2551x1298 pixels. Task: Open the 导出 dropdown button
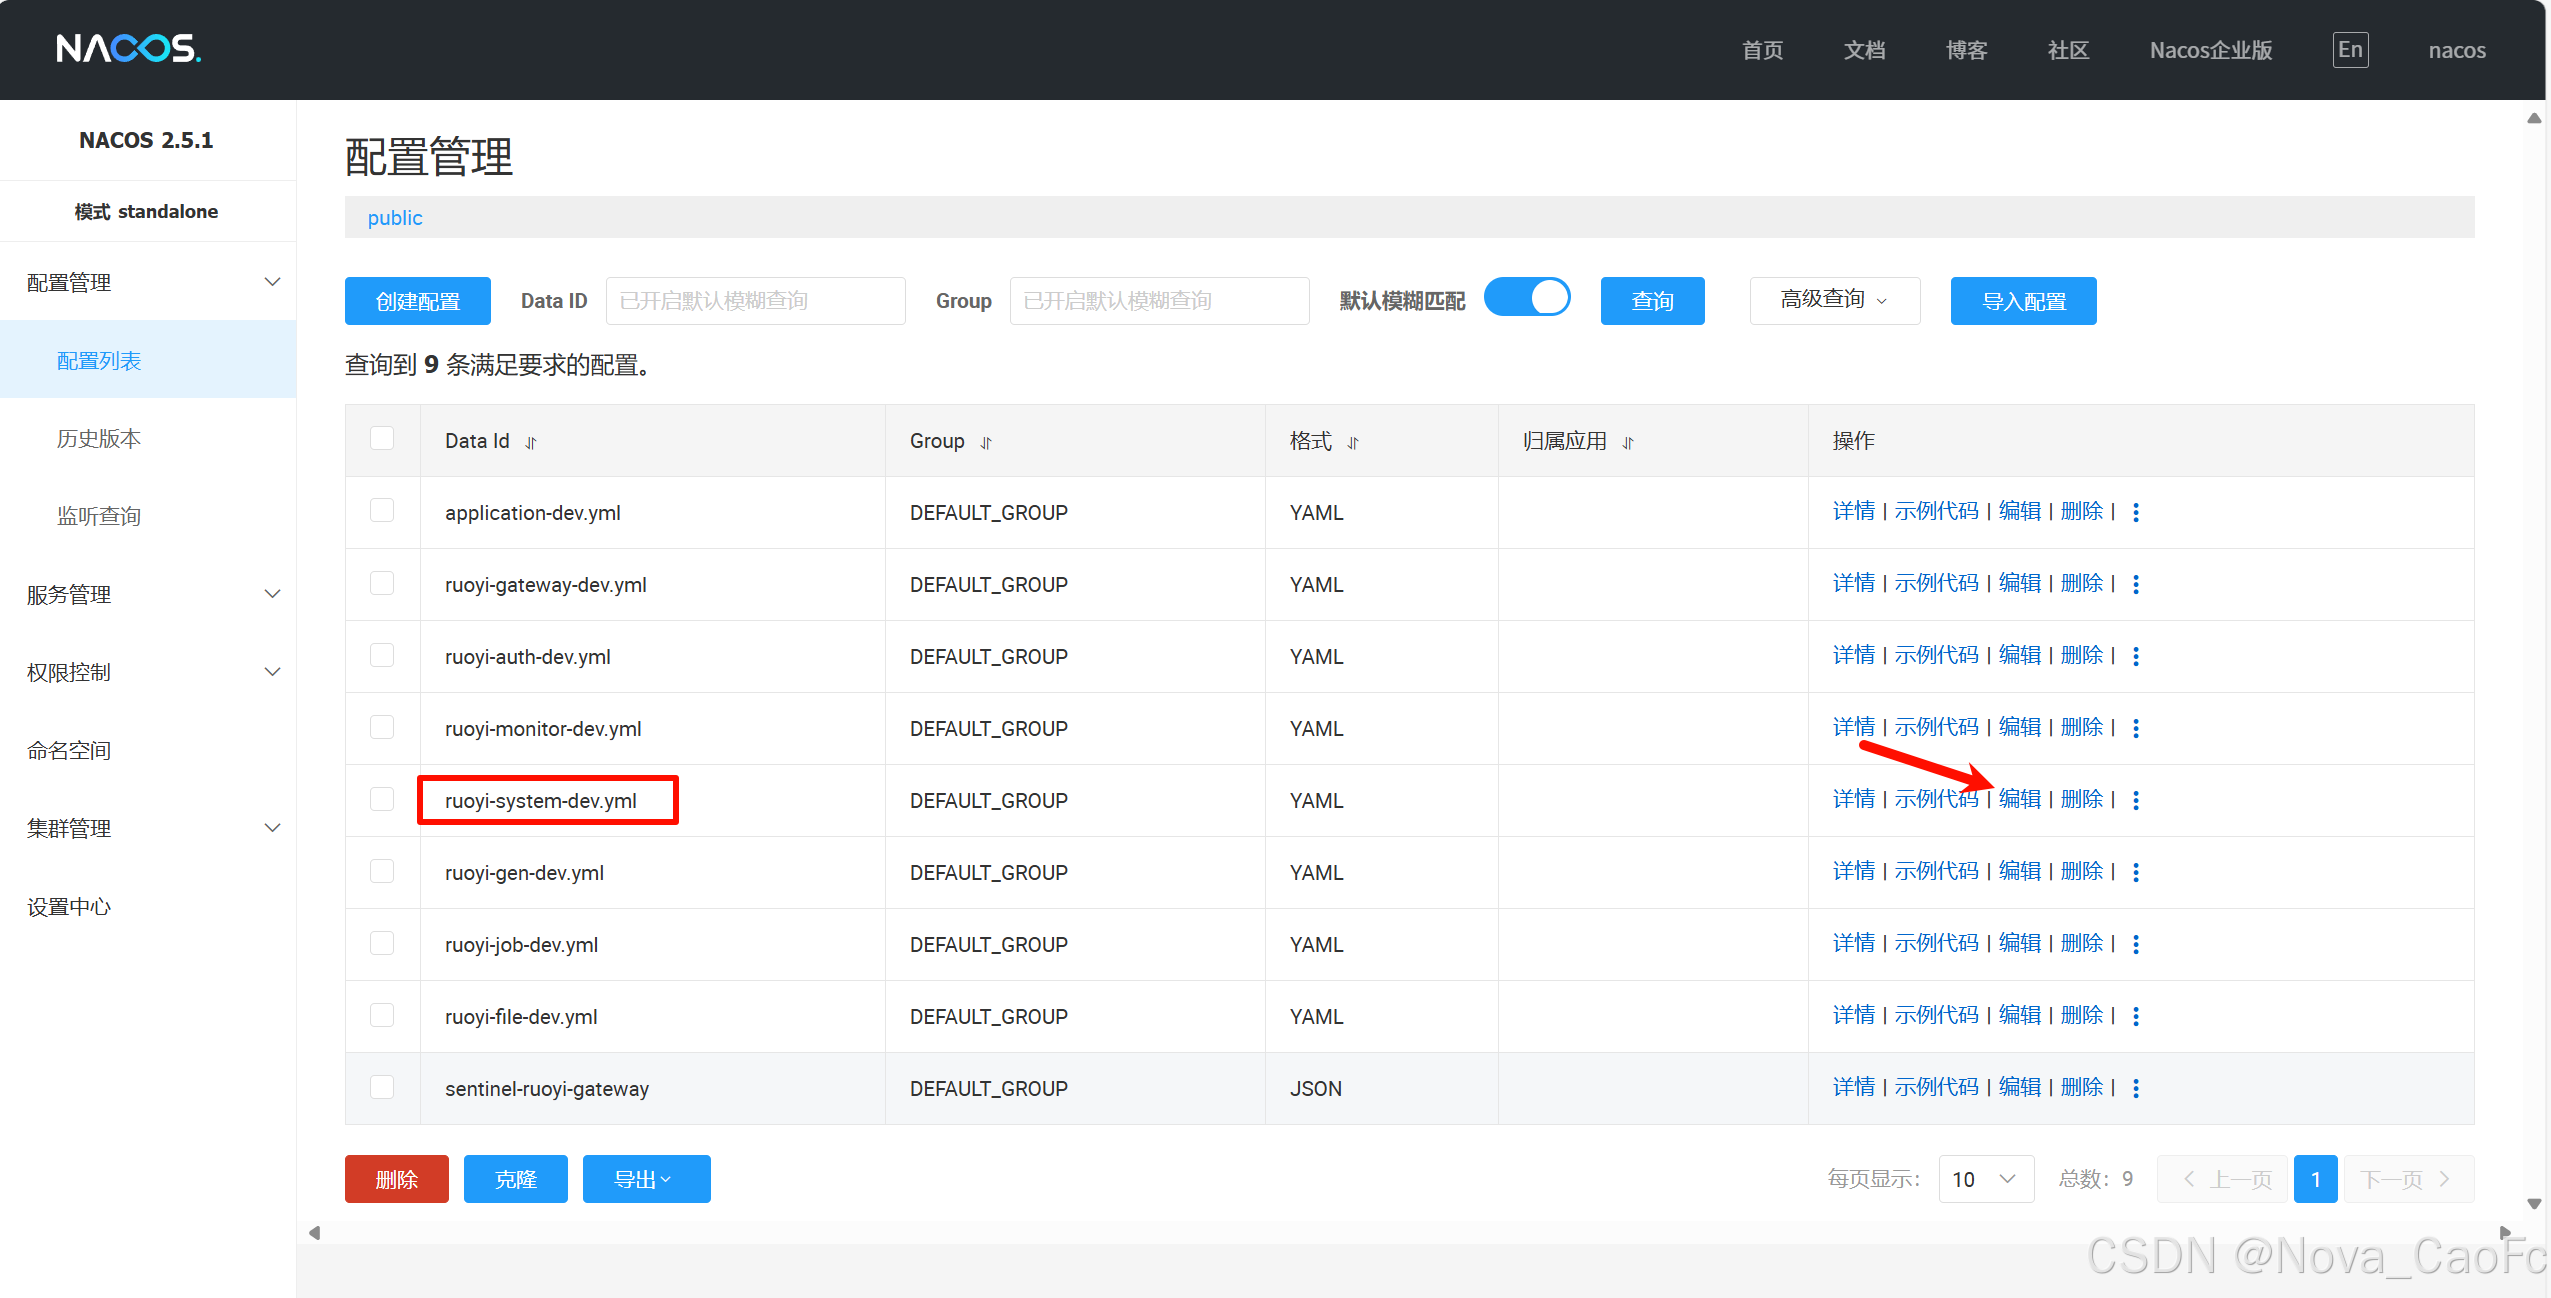pos(646,1179)
